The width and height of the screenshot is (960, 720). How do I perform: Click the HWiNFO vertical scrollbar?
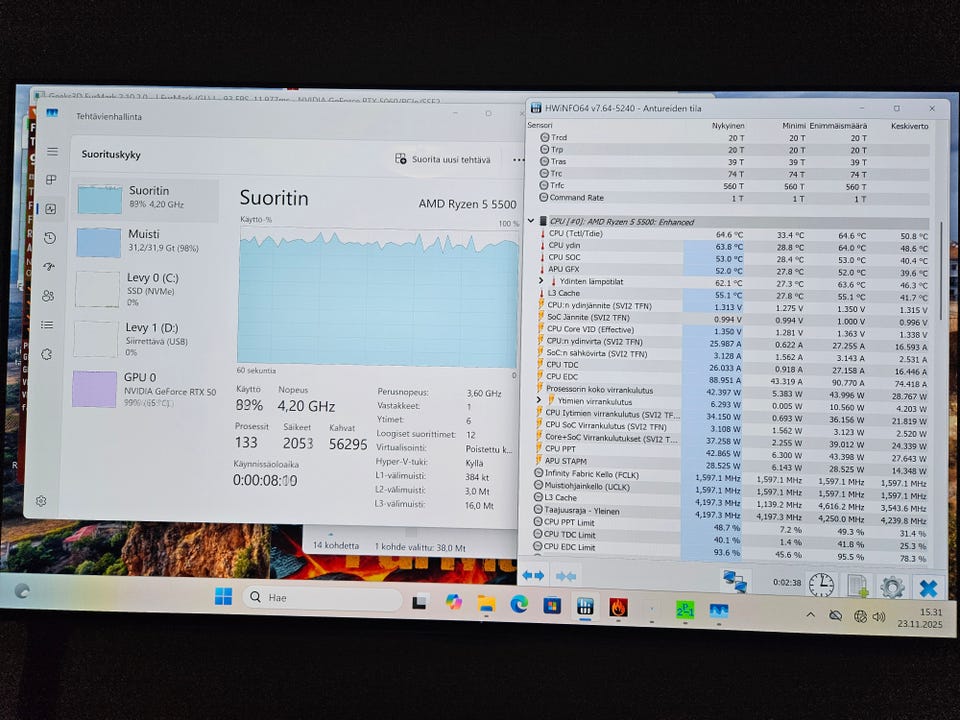(942, 271)
